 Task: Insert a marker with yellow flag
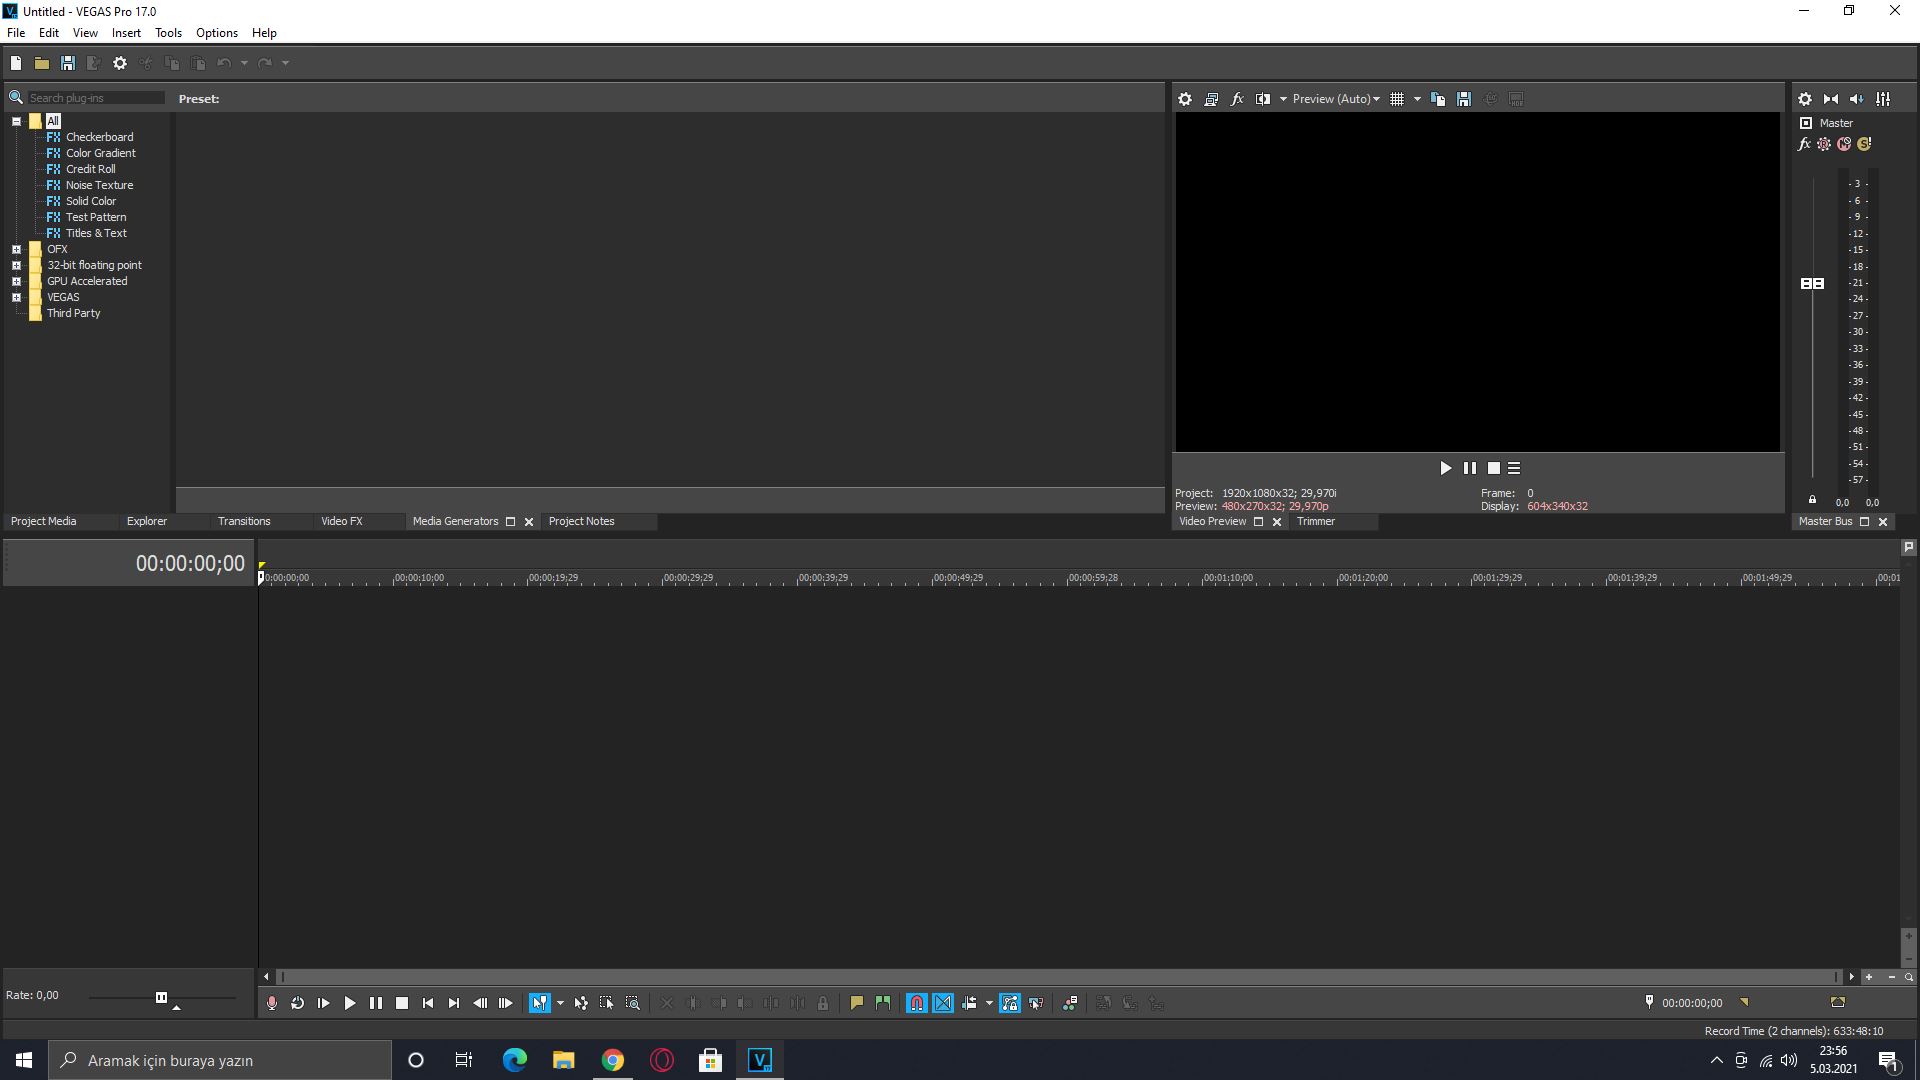point(856,1003)
